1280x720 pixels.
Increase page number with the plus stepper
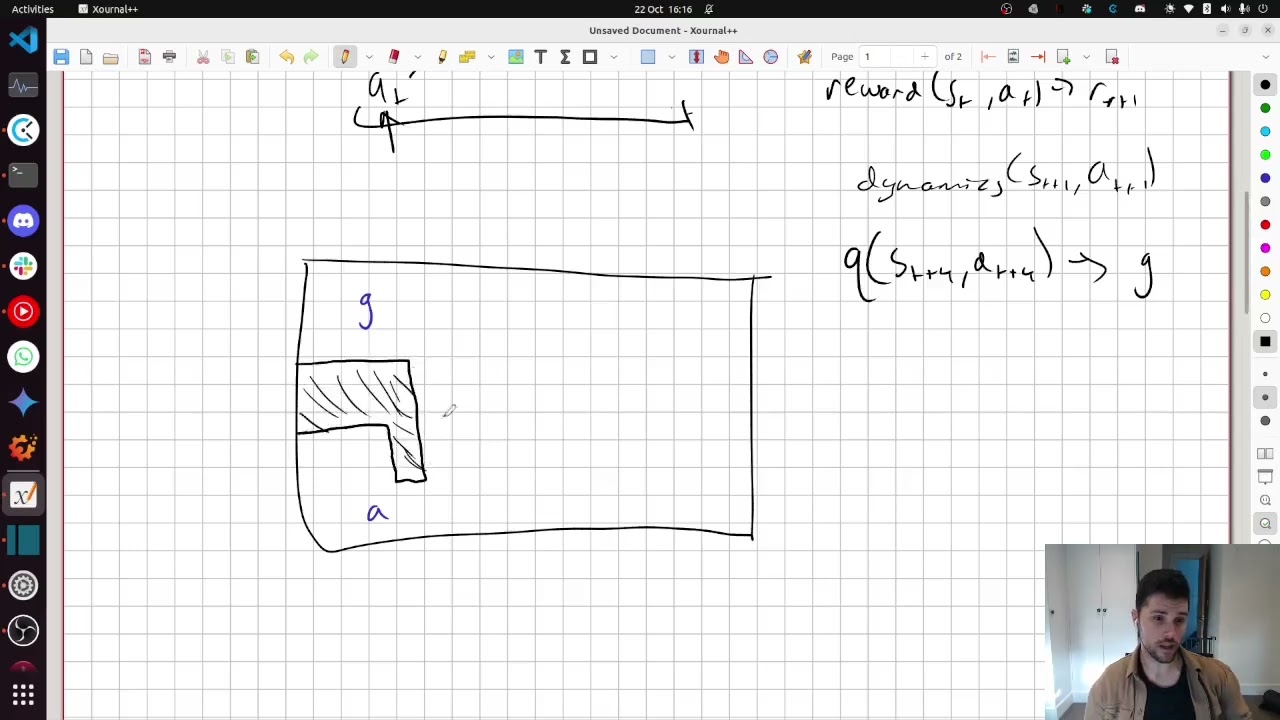point(925,57)
